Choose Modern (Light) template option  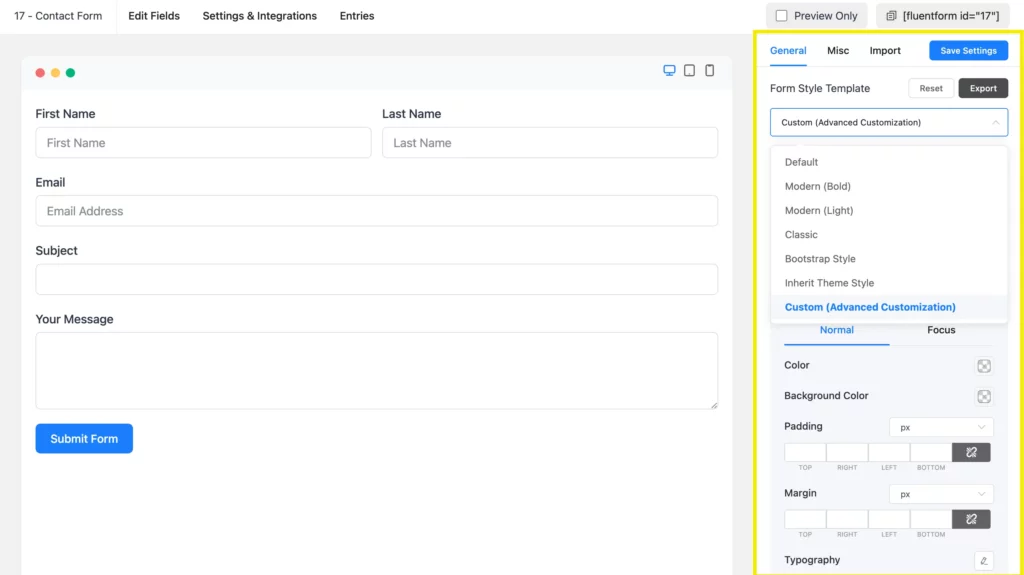click(889, 210)
